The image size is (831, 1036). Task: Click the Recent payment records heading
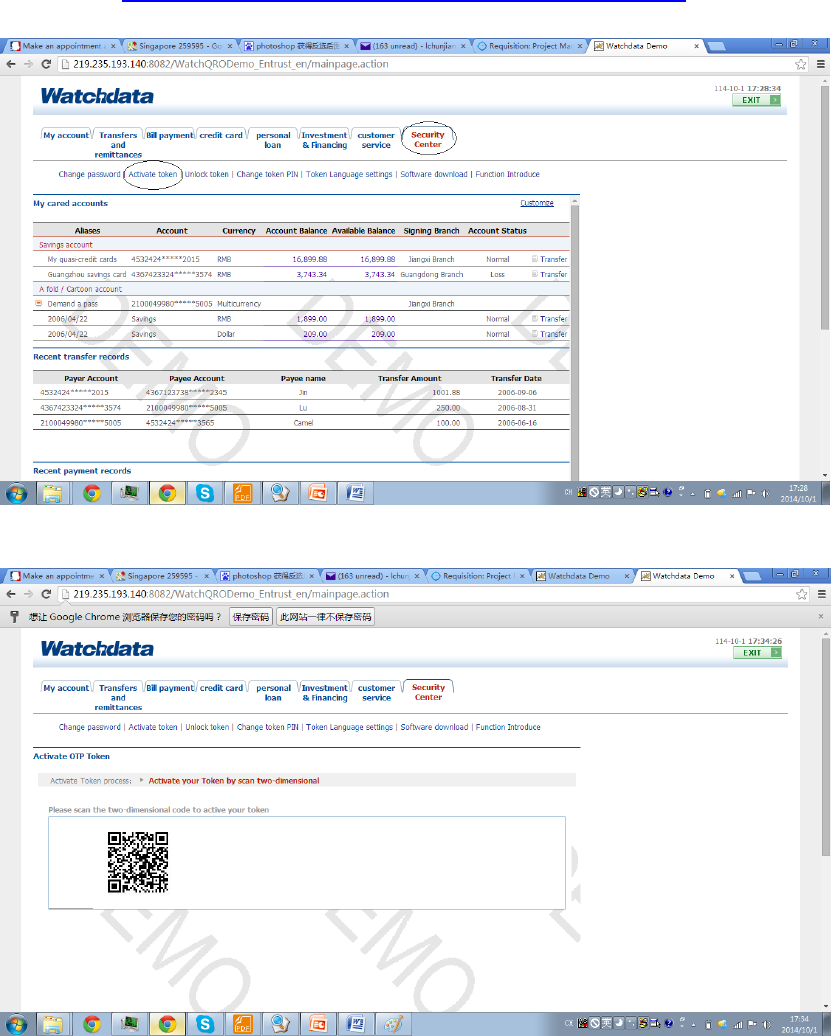82,471
